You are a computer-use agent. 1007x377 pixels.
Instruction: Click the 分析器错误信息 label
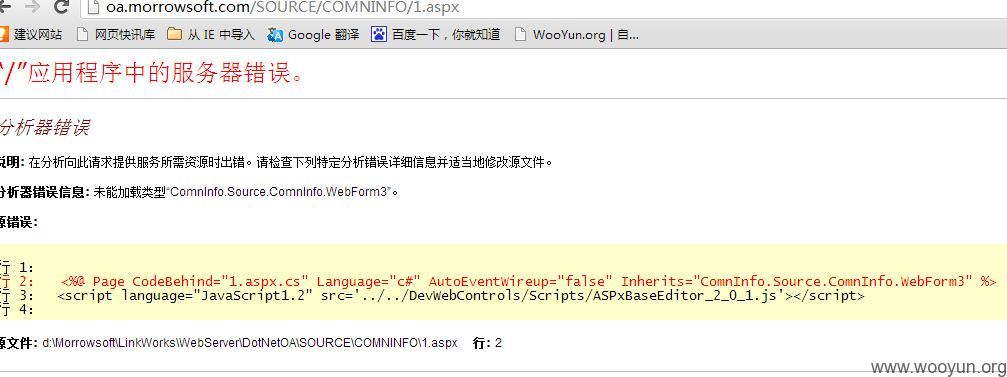45,191
